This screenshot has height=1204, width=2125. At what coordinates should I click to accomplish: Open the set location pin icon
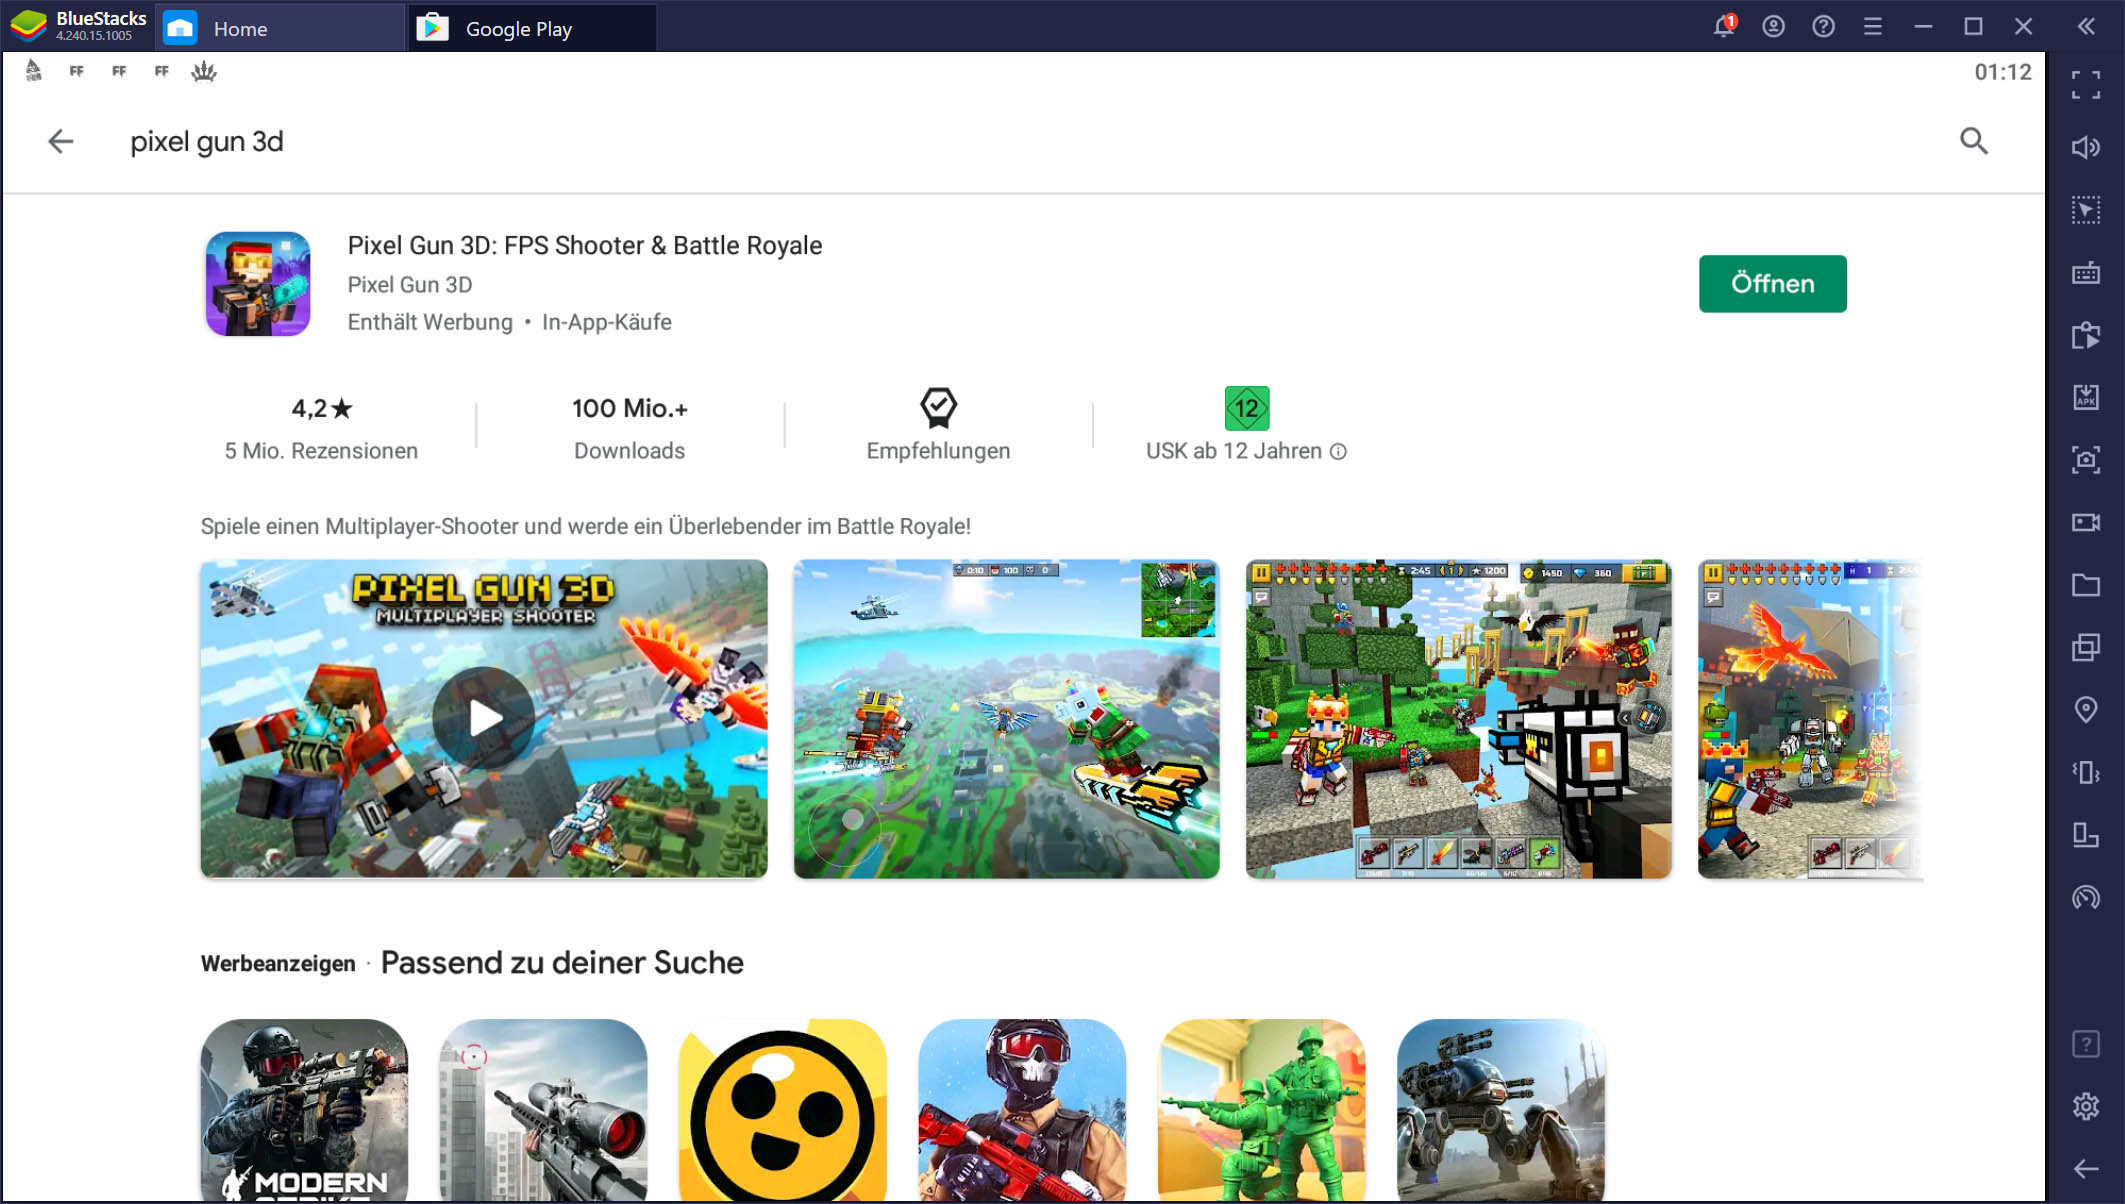(x=2085, y=710)
